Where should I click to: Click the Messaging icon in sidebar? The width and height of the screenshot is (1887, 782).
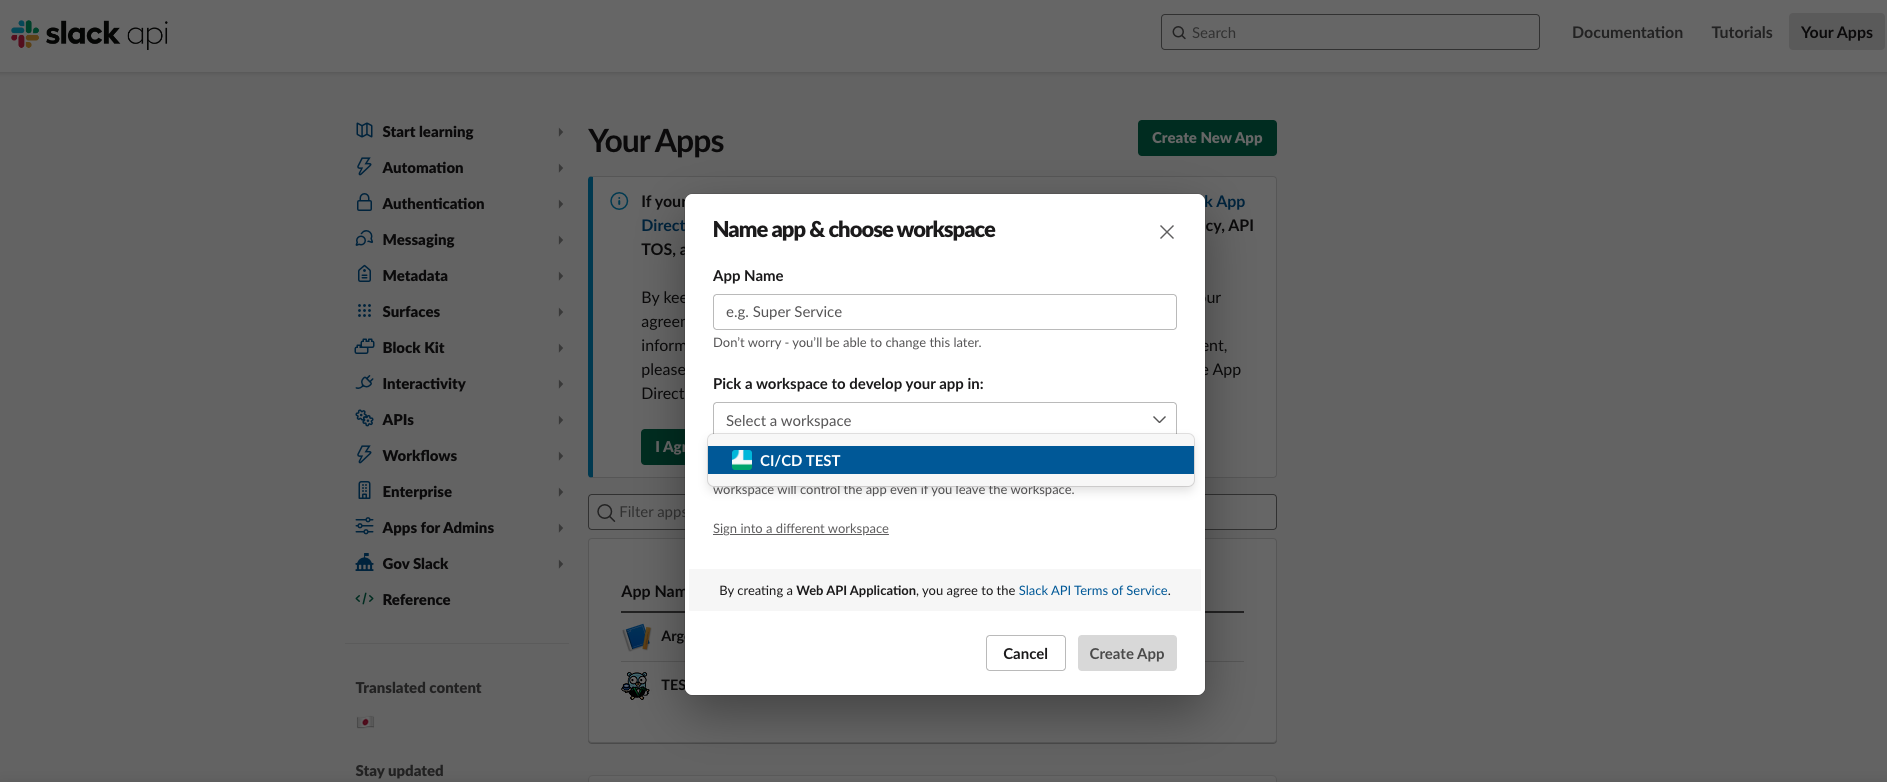(365, 239)
